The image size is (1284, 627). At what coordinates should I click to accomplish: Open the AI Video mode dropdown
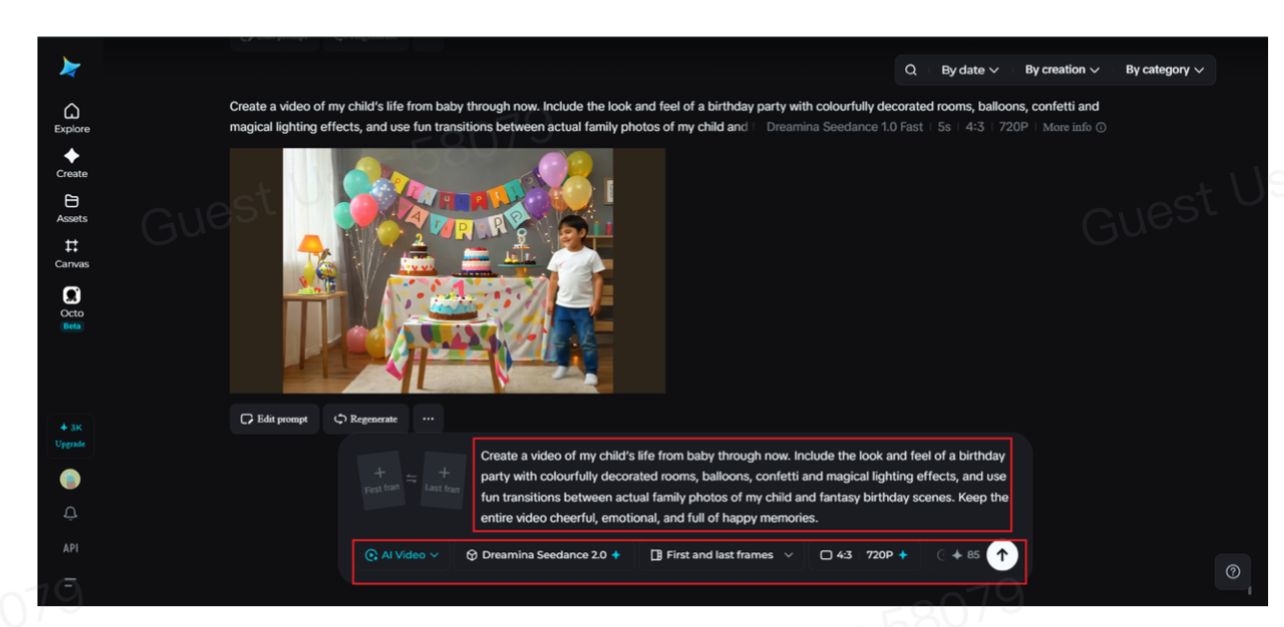pyautogui.click(x=402, y=555)
